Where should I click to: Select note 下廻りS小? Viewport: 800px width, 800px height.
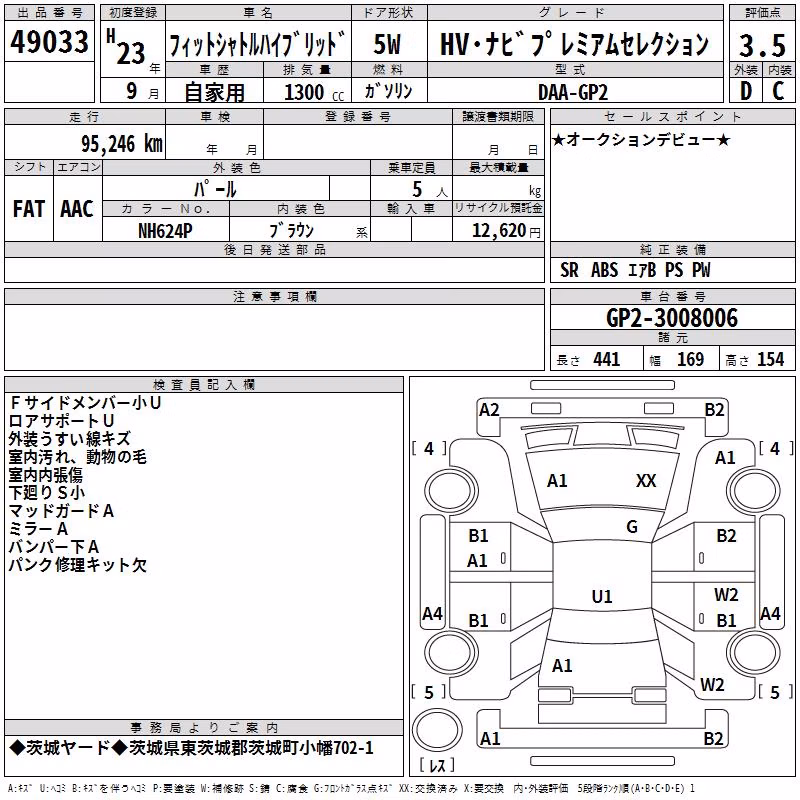(47, 493)
